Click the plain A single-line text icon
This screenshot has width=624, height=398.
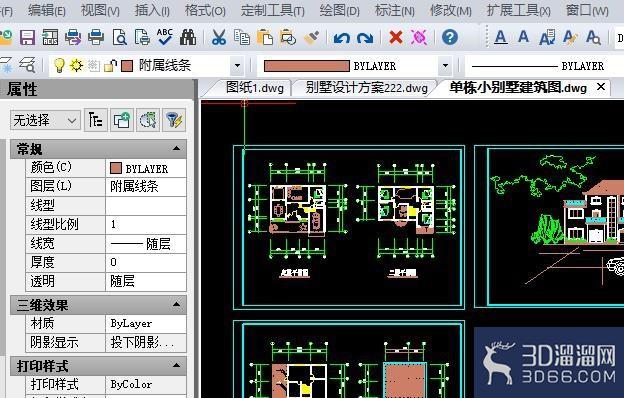pyautogui.click(x=524, y=37)
